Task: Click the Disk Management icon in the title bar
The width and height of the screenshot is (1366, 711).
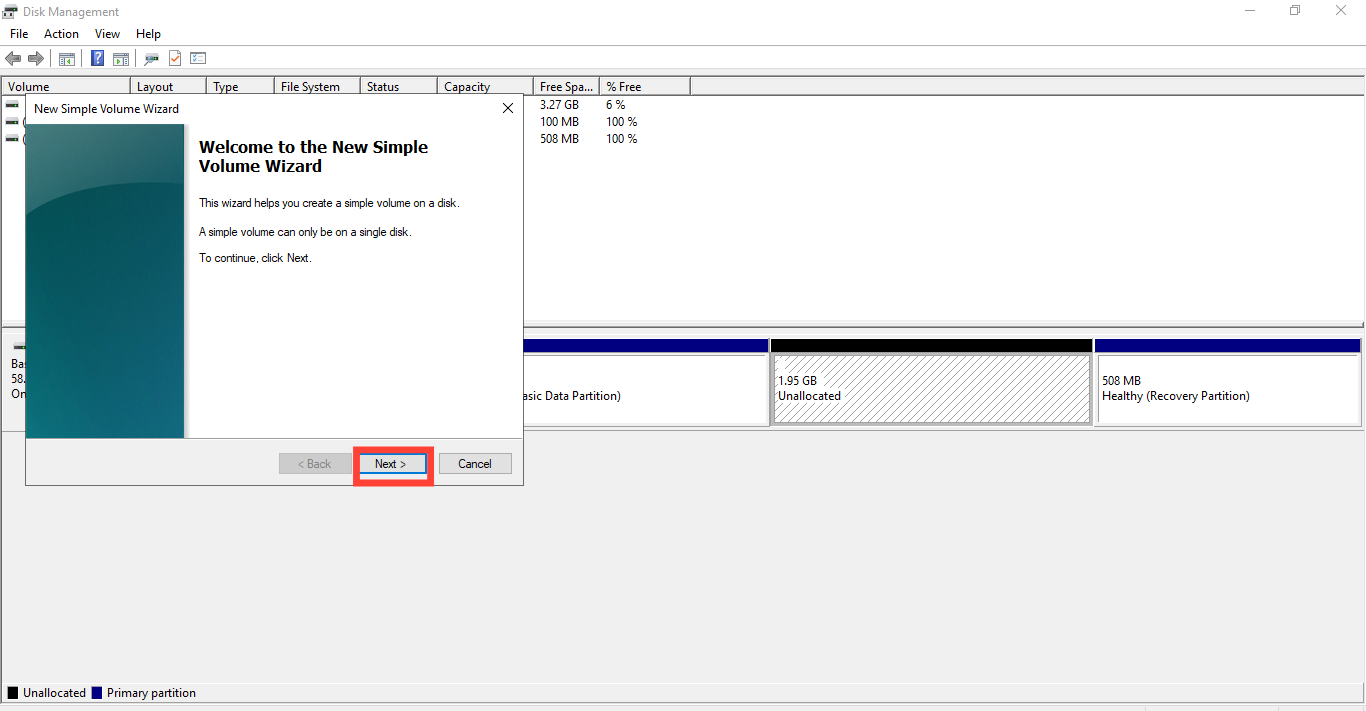Action: click(10, 11)
